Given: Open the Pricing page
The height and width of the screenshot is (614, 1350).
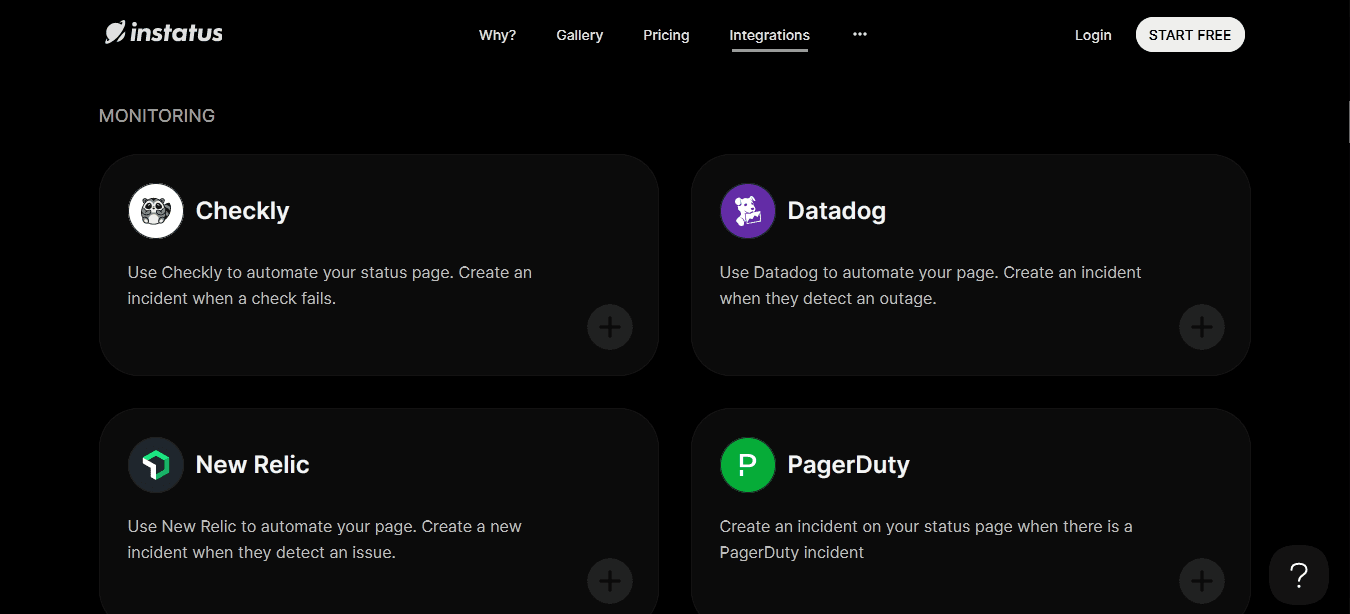Looking at the screenshot, I should coord(666,35).
